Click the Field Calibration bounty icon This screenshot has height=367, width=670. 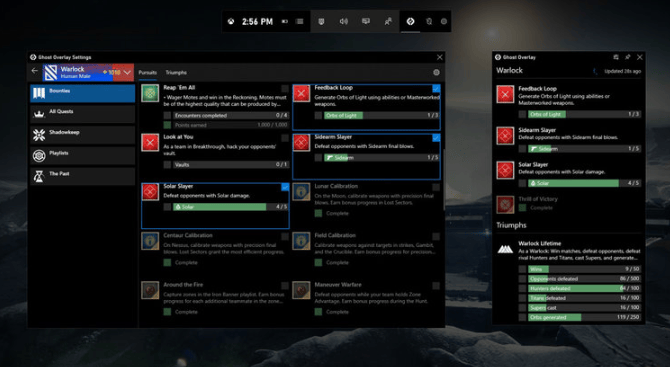pos(301,241)
